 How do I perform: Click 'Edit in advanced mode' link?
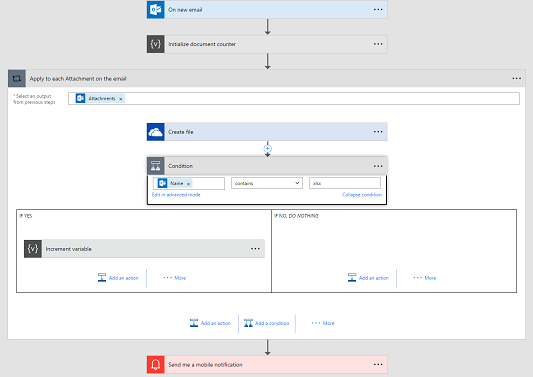pyautogui.click(x=176, y=195)
